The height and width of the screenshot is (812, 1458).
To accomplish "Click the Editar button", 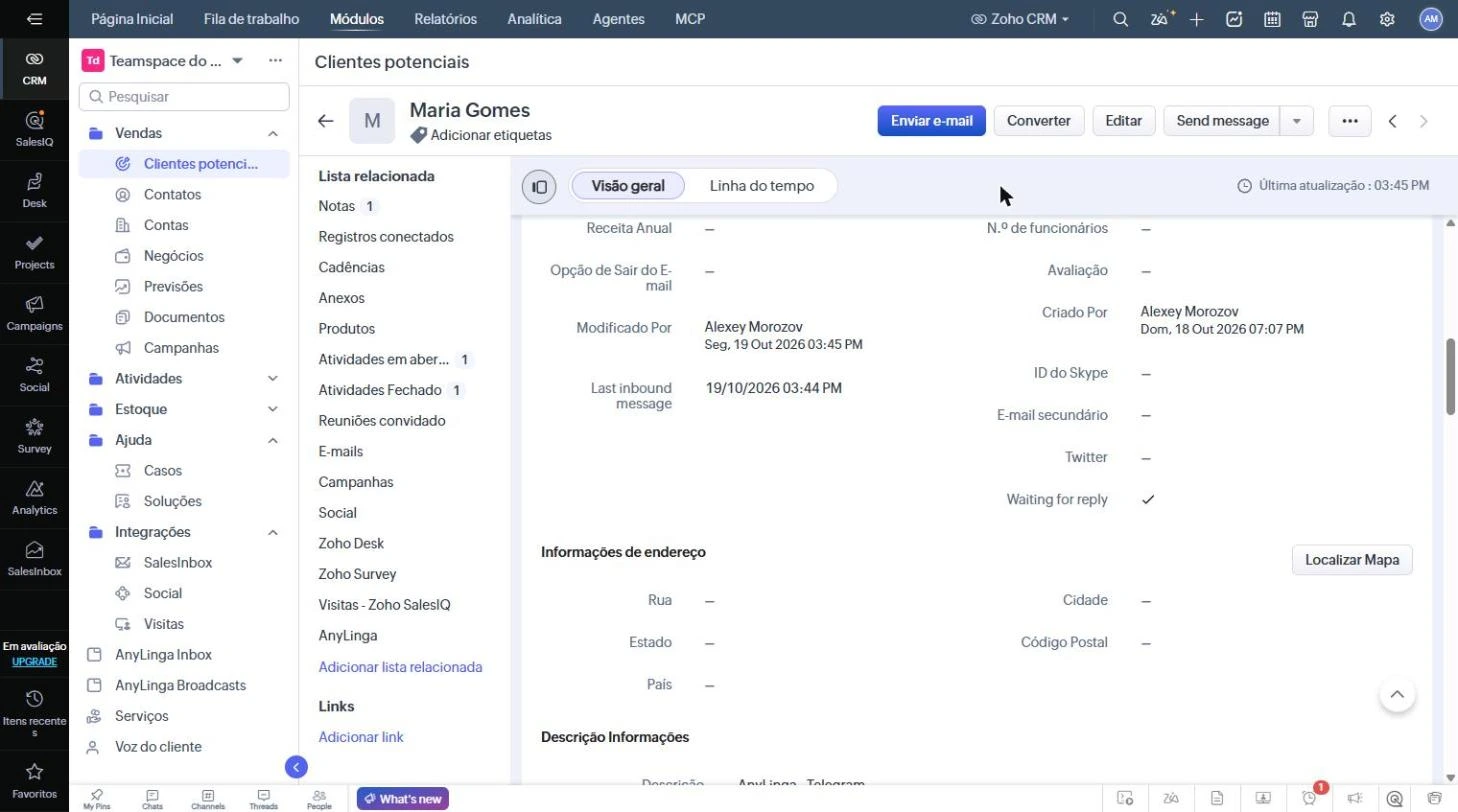I will tap(1124, 121).
